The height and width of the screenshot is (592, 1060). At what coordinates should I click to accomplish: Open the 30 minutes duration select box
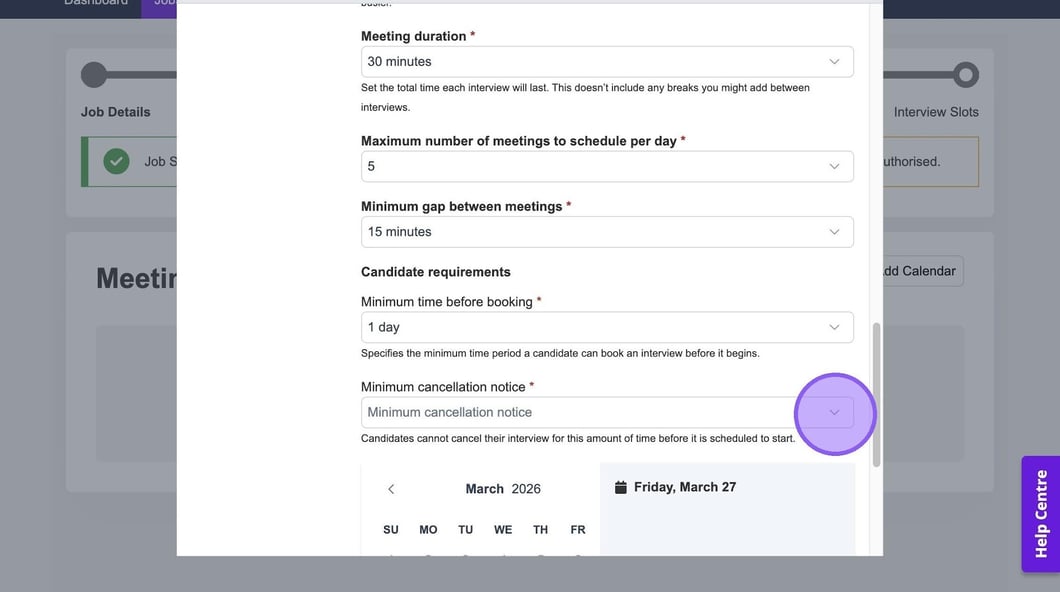coord(590,62)
